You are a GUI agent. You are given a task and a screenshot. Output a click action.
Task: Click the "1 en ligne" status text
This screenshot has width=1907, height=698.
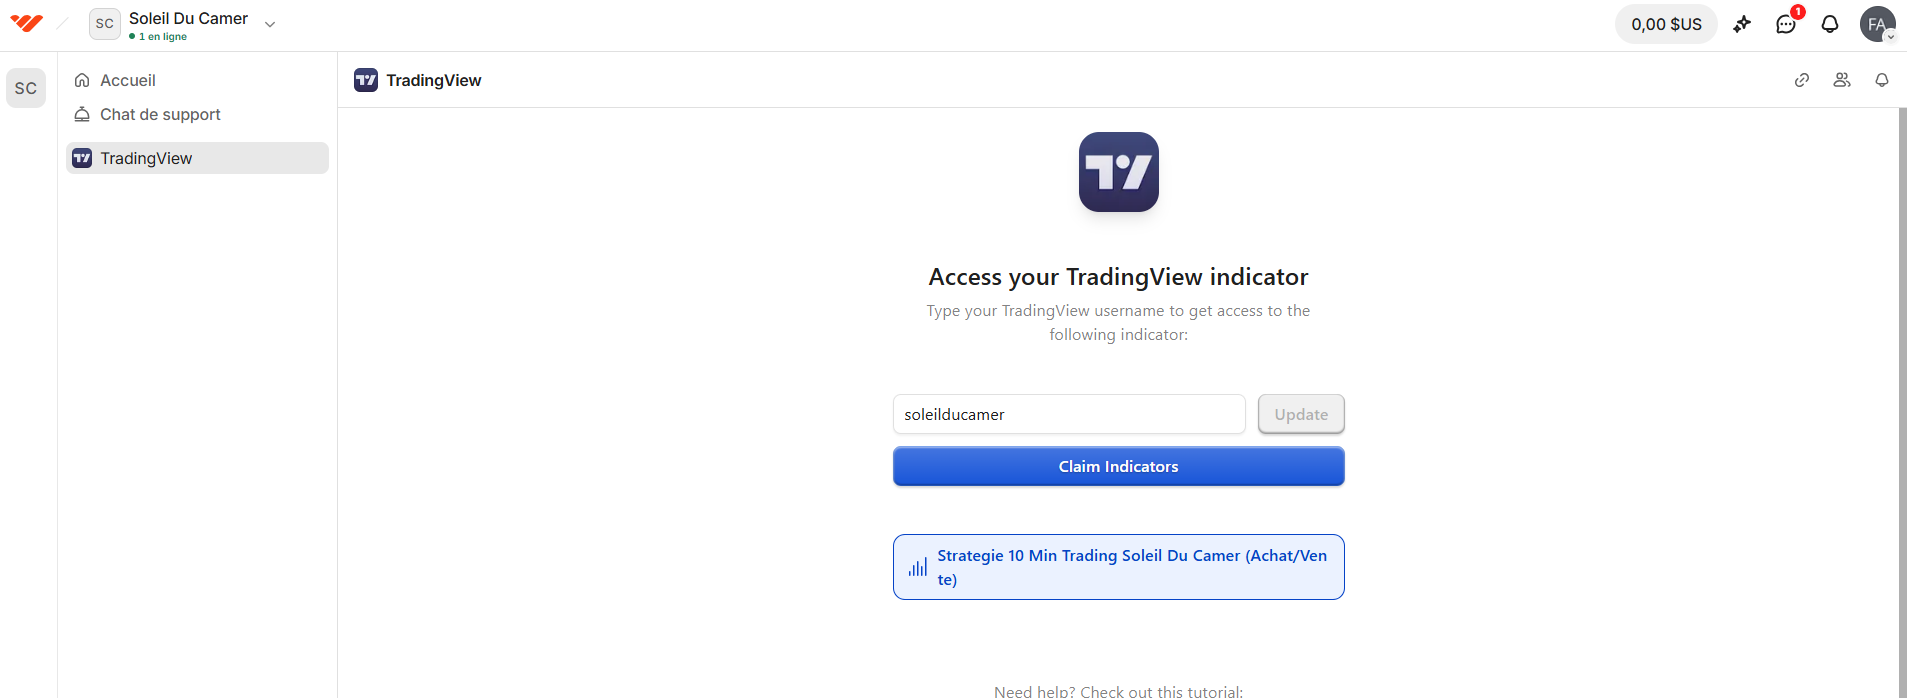tap(163, 37)
